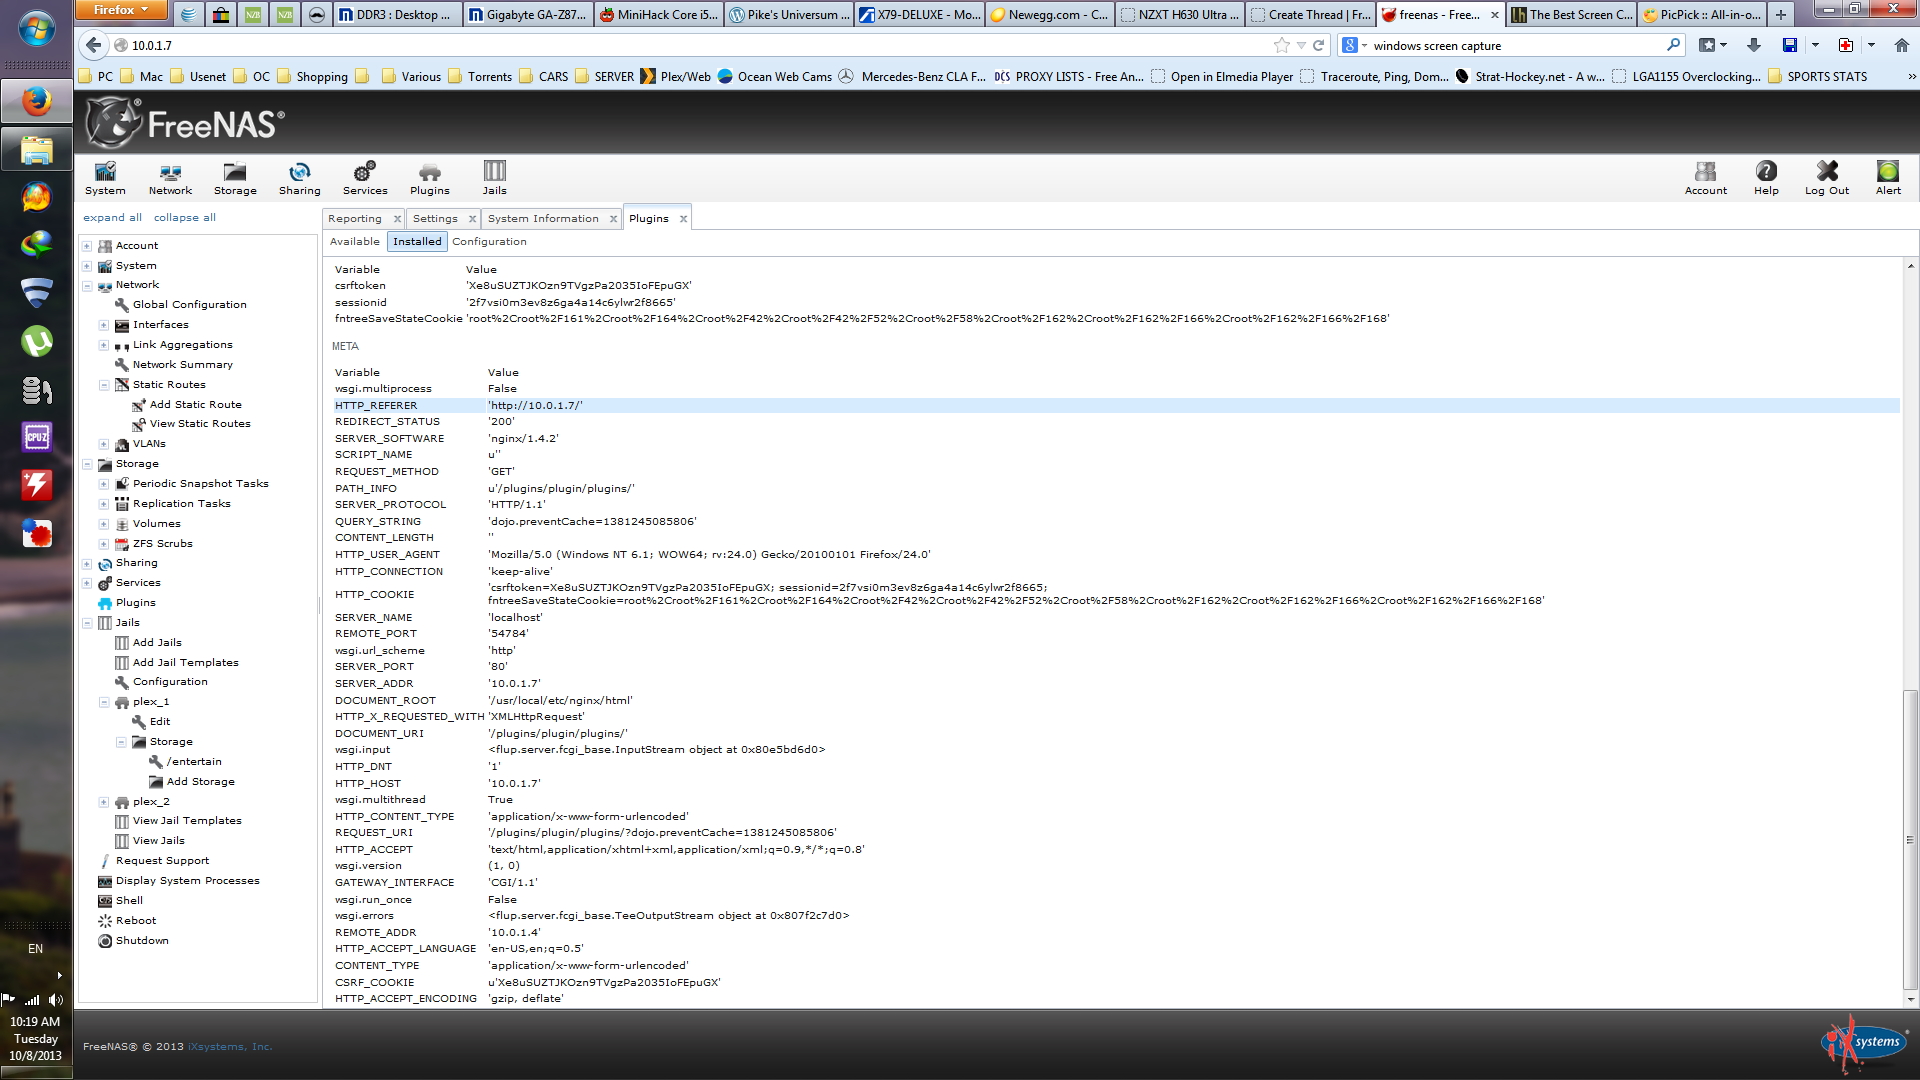Open iXsystems, Inc. footer link
The width and height of the screenshot is (1920, 1080).
[230, 1046]
